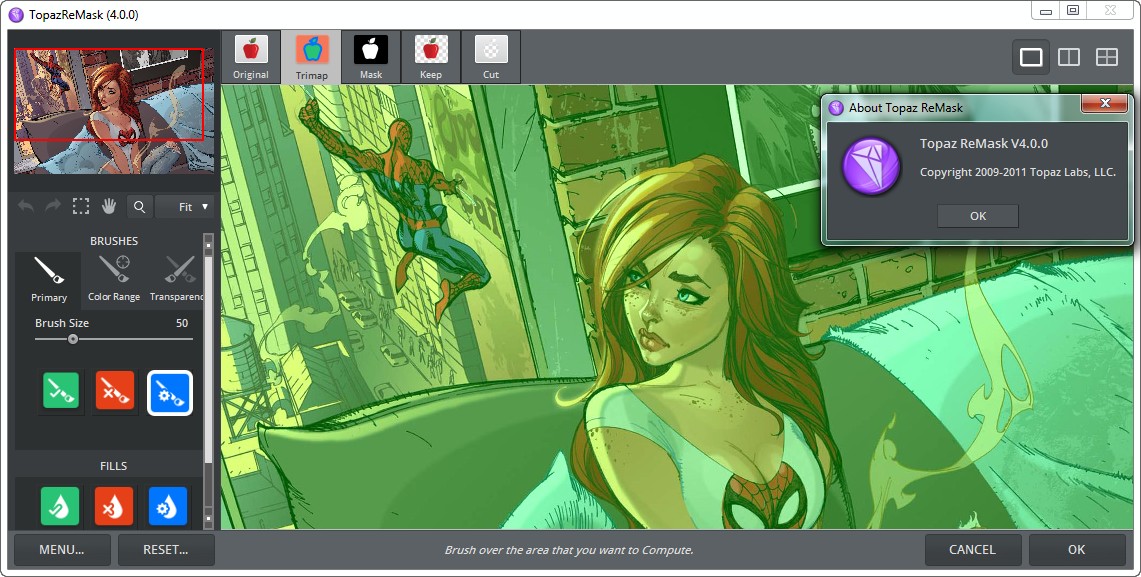Choose two-pane split view layout
1141x577 pixels.
click(1069, 57)
